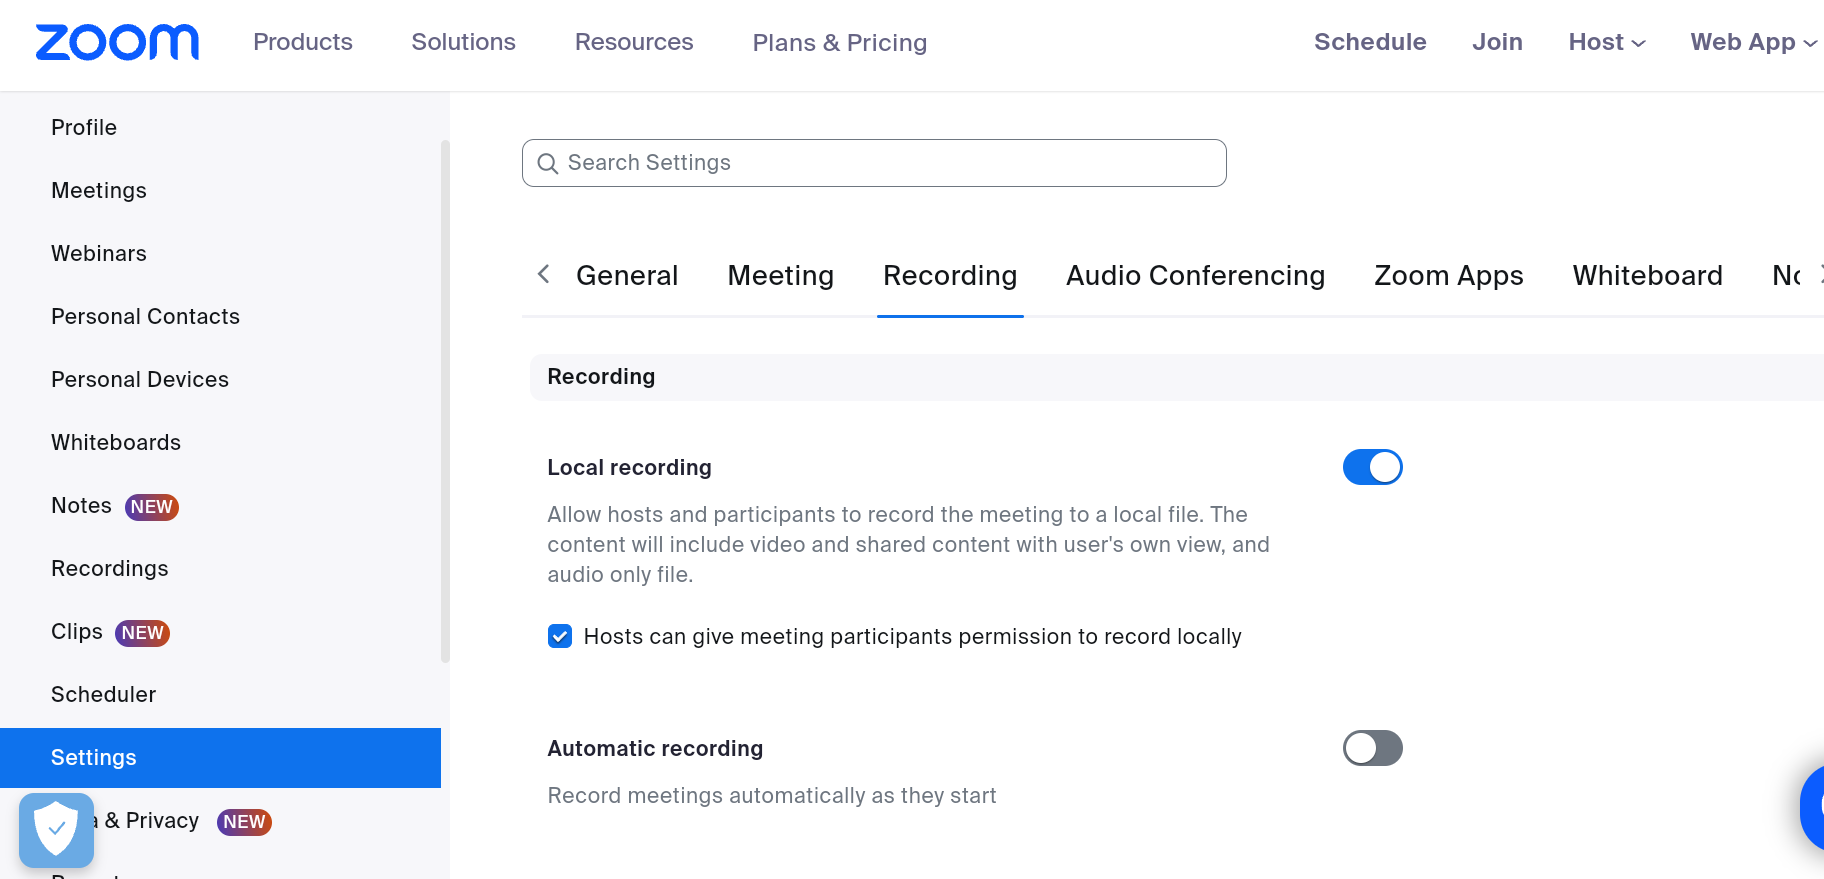Open the Solutions menu
The width and height of the screenshot is (1824, 879).
coord(463,42)
